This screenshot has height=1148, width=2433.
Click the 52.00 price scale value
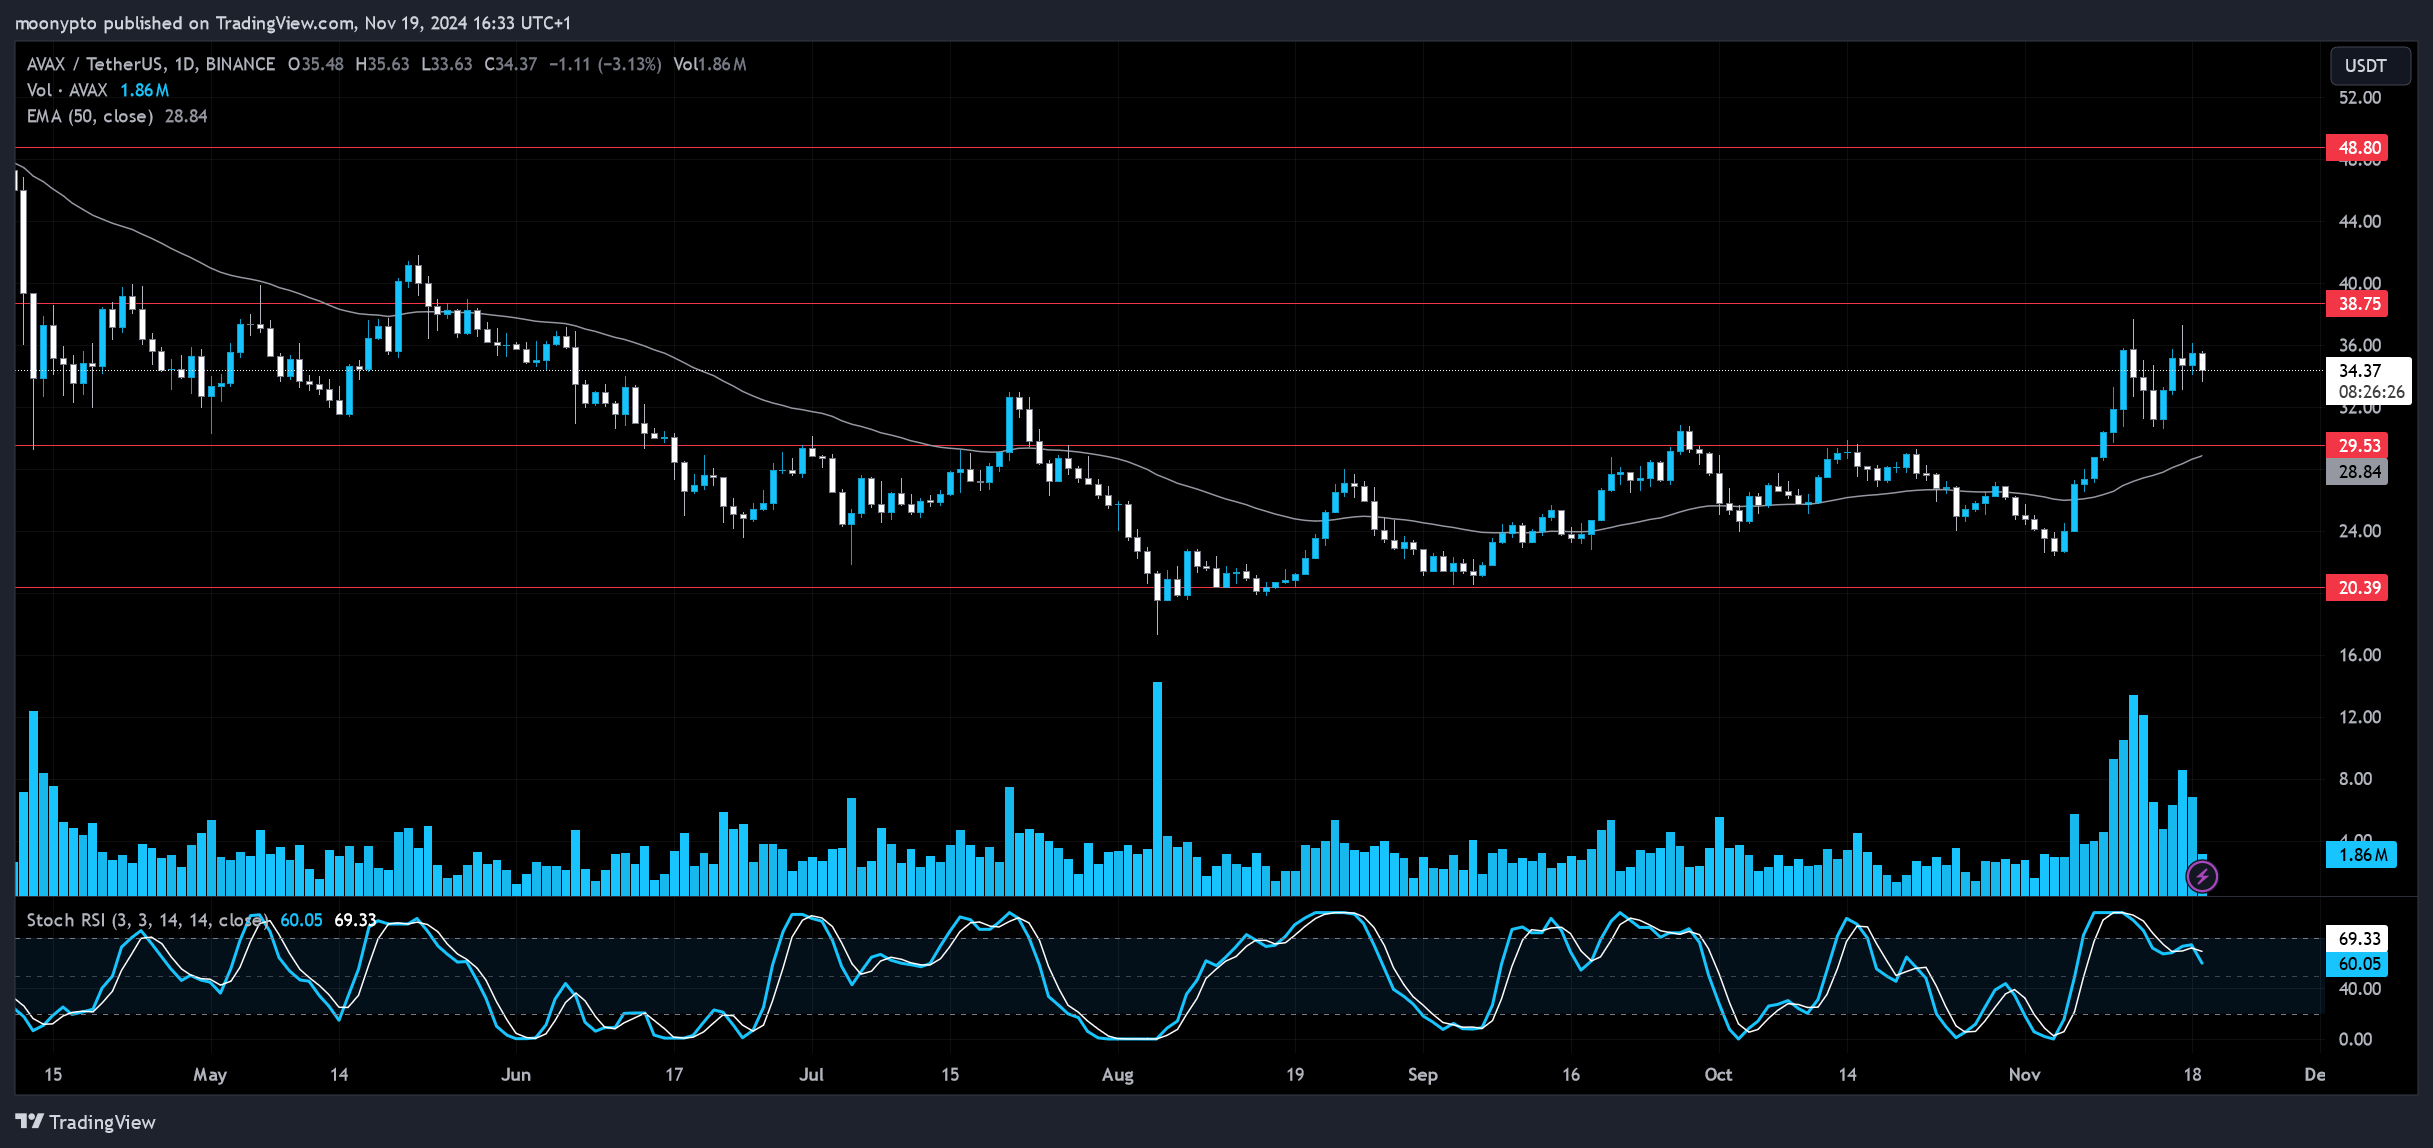coord(2359,98)
